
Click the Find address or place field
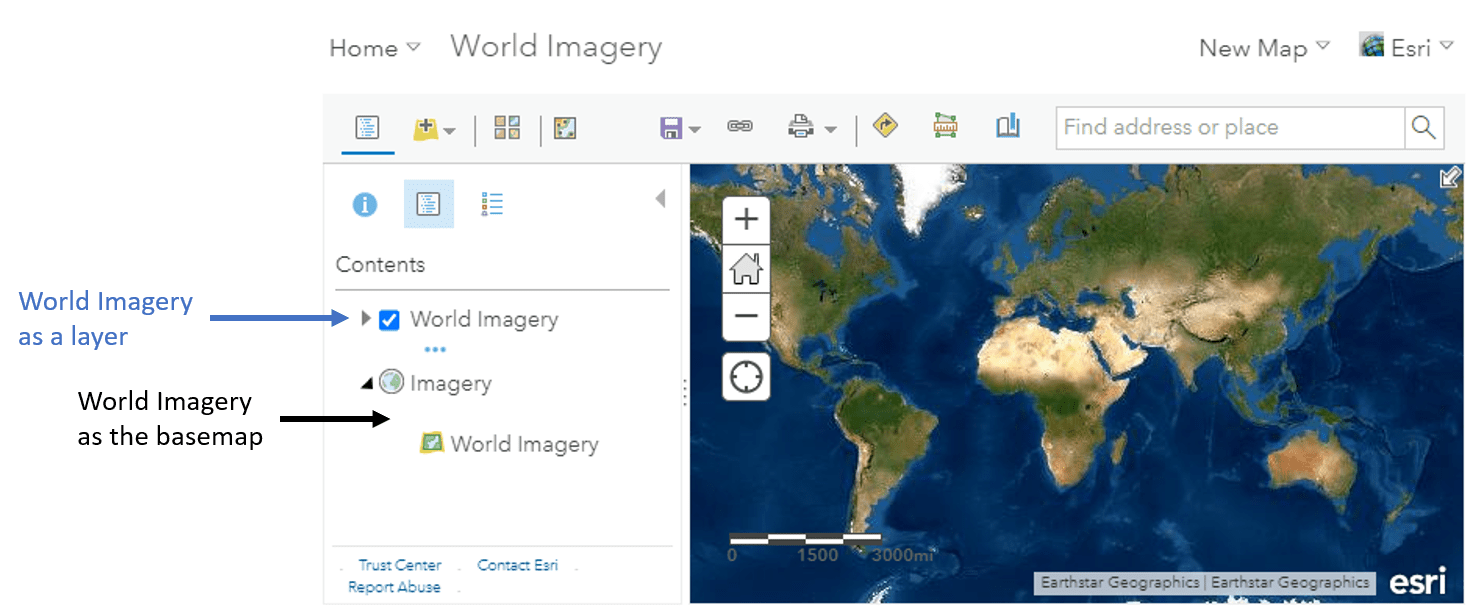coord(1230,127)
